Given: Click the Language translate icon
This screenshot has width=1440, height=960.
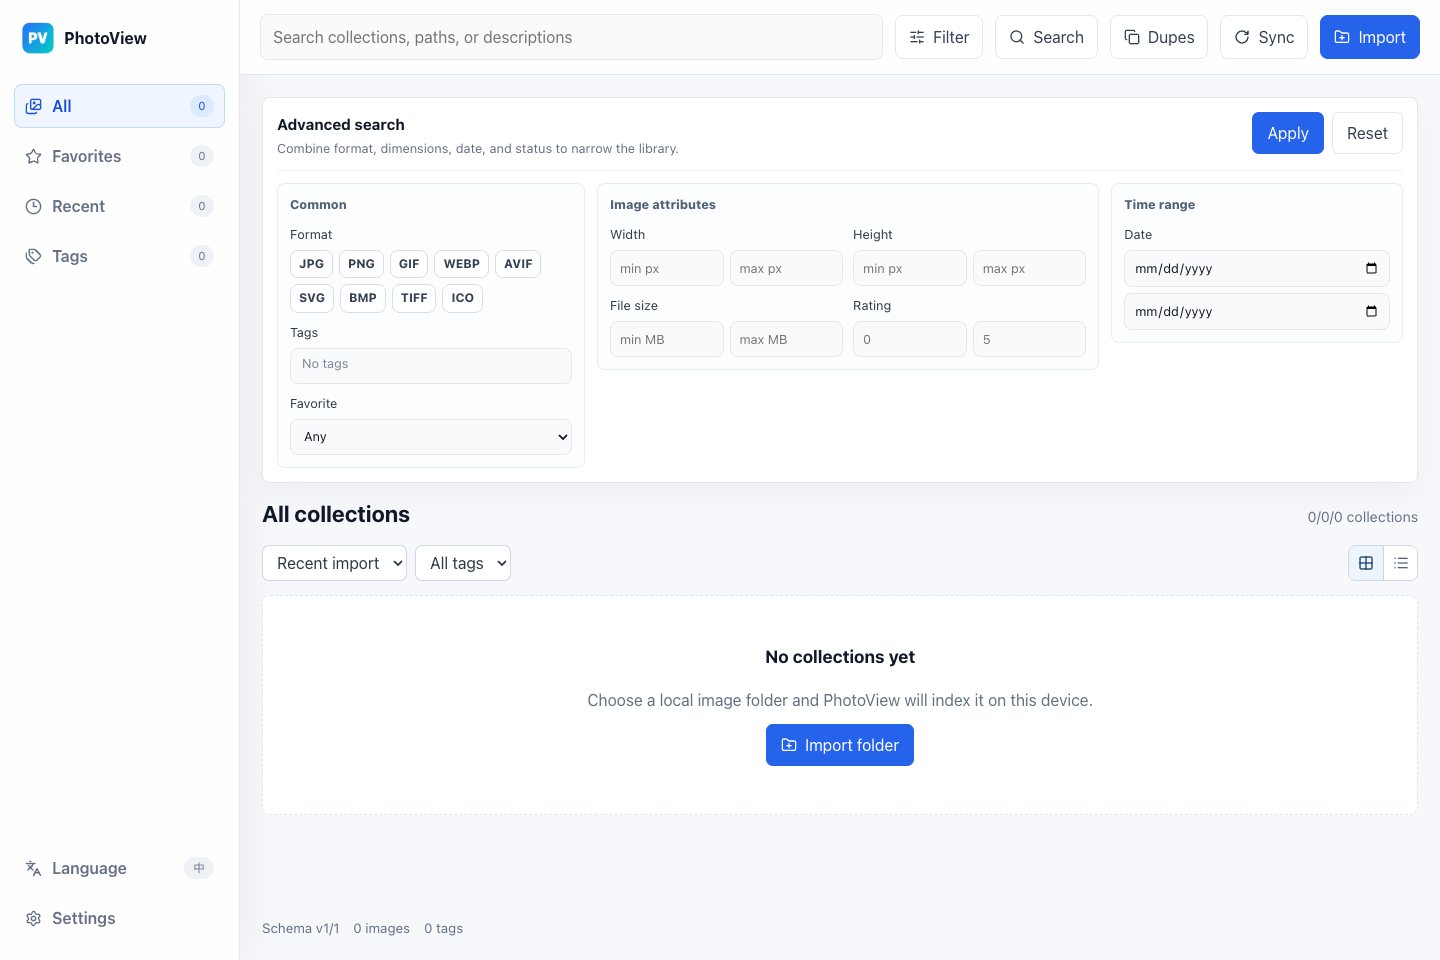Looking at the screenshot, I should pyautogui.click(x=34, y=868).
